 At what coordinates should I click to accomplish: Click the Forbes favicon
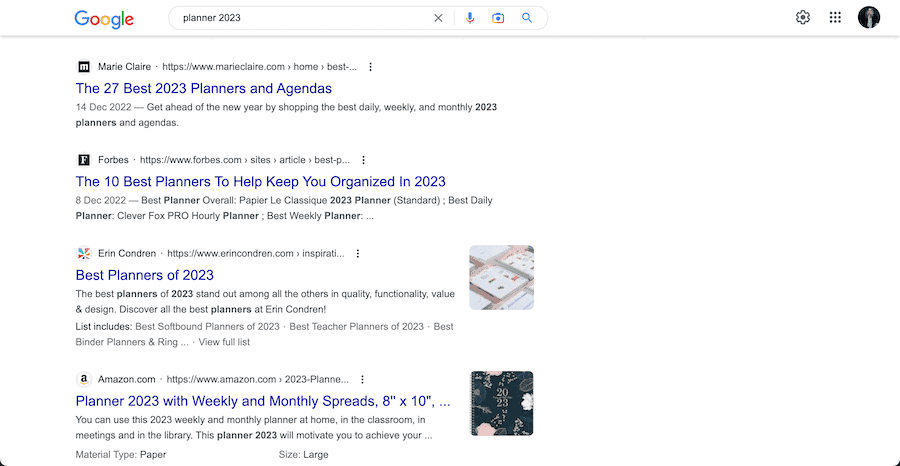coord(84,160)
